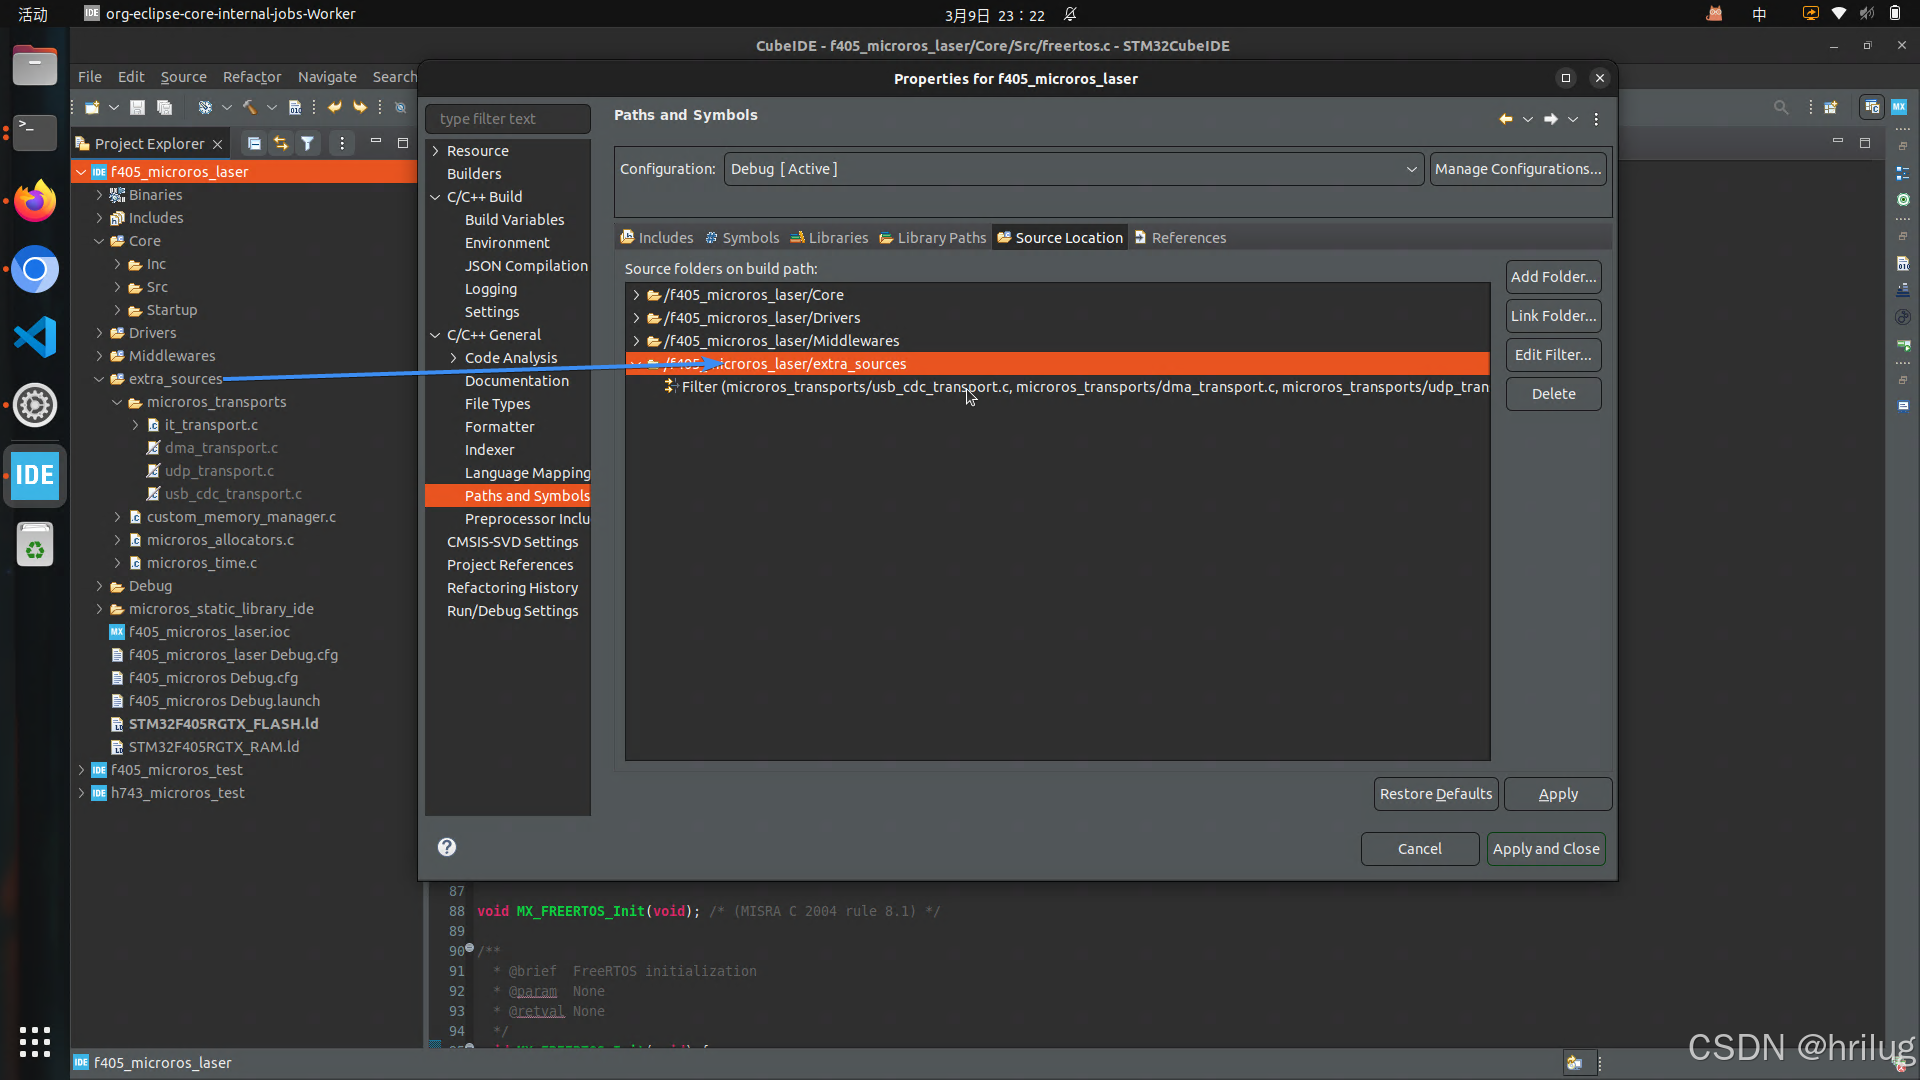Click the type filter text field
Screen dimensions: 1920x1080
pyautogui.click(x=508, y=119)
